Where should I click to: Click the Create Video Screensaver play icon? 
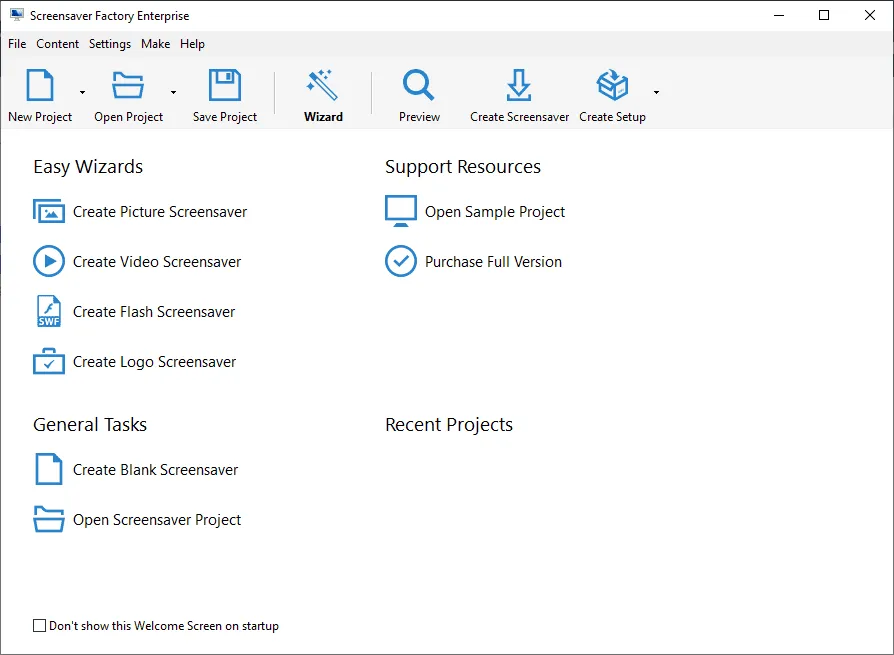pos(49,262)
